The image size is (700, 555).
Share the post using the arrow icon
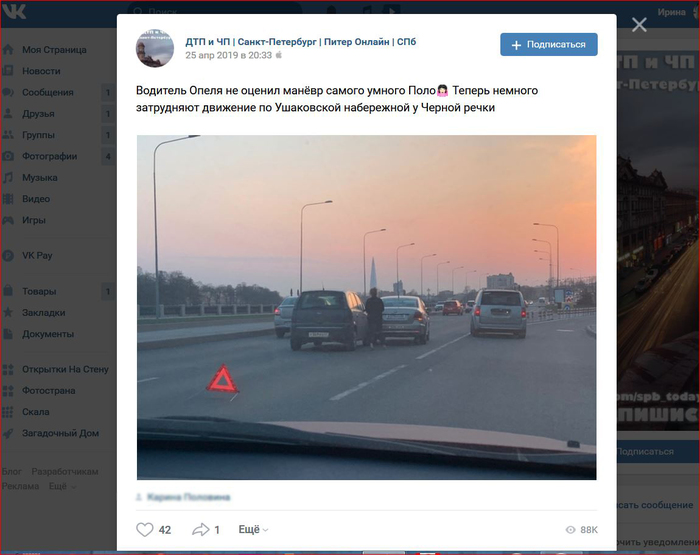tap(200, 530)
